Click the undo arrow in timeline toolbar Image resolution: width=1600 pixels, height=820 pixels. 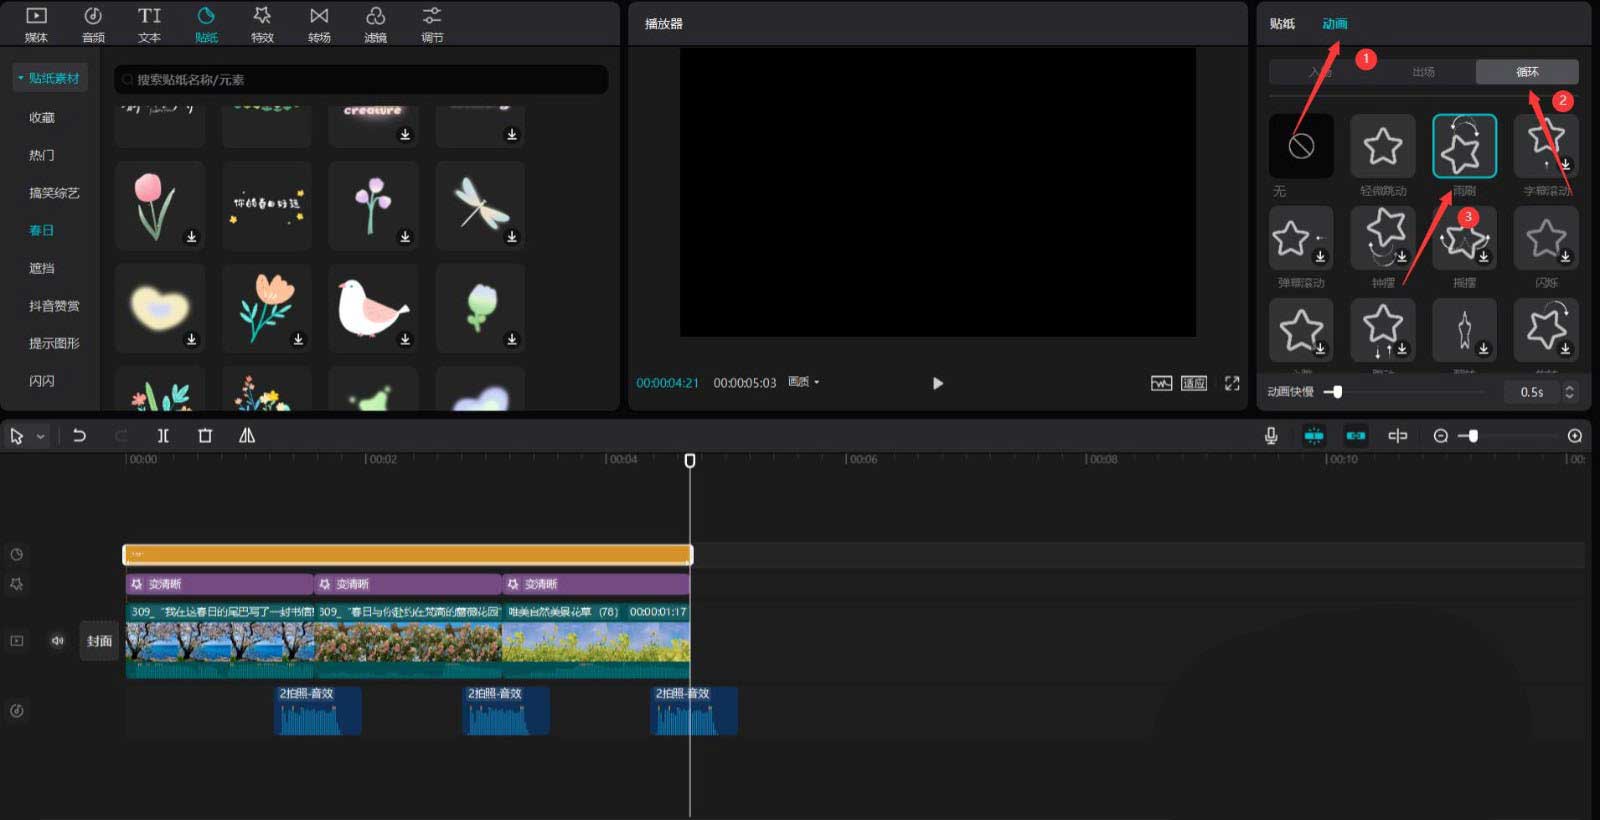79,436
